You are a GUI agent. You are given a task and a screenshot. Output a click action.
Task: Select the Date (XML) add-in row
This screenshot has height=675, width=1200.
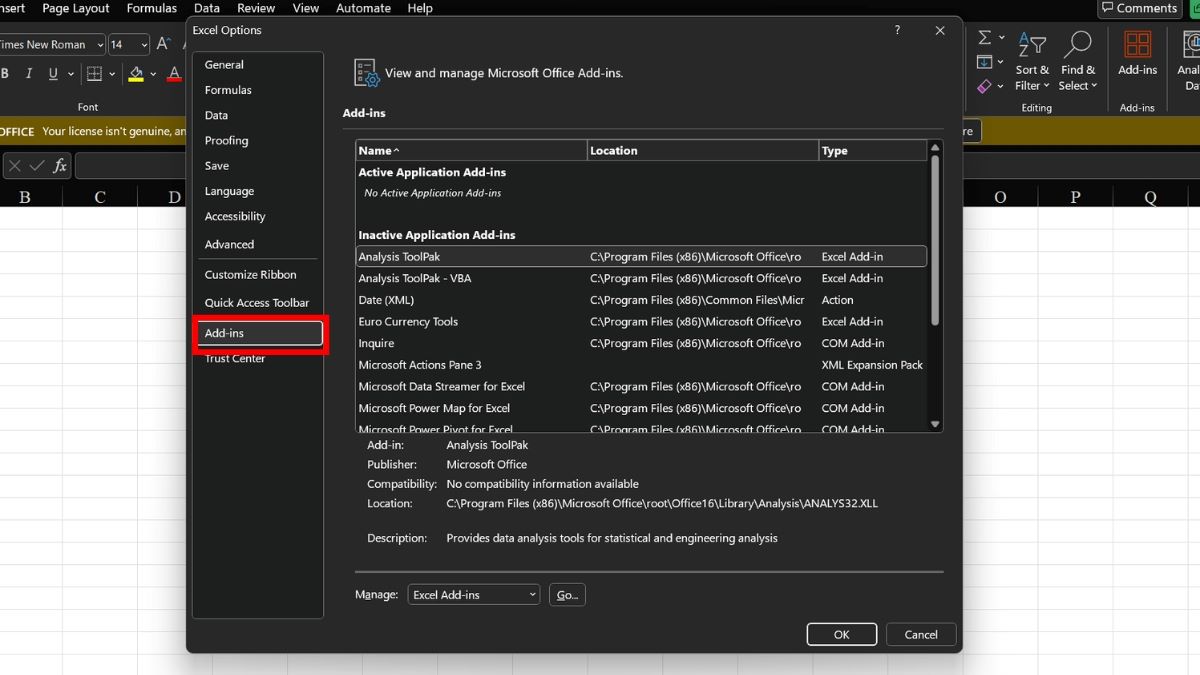click(642, 300)
